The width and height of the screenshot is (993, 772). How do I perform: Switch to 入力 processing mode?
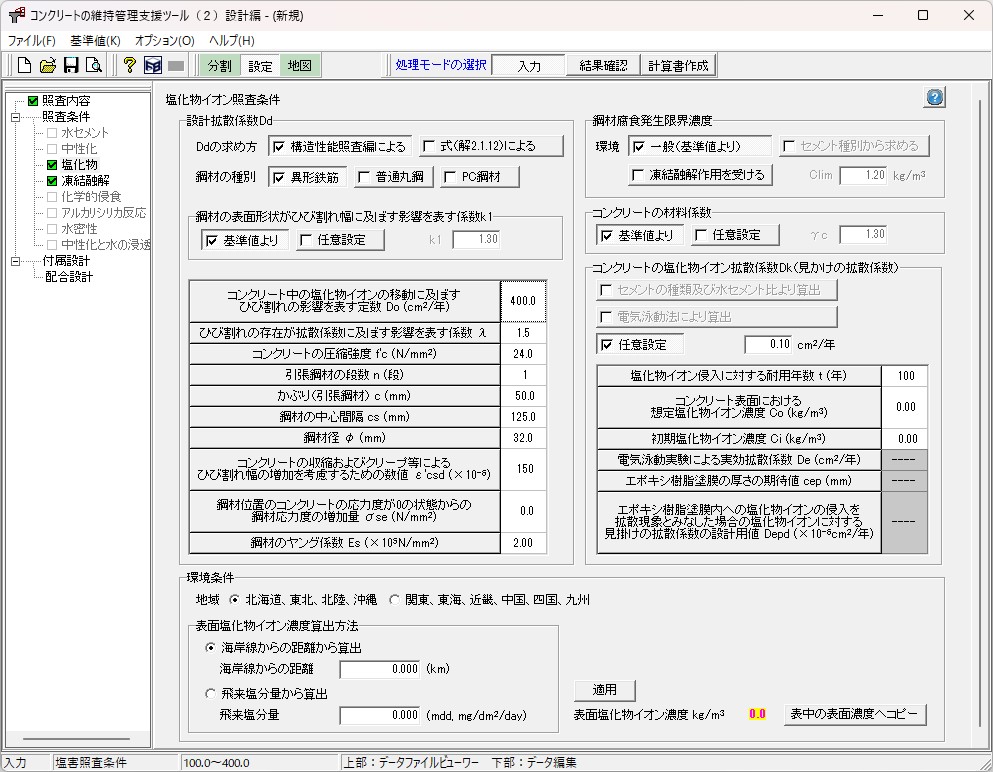click(529, 65)
